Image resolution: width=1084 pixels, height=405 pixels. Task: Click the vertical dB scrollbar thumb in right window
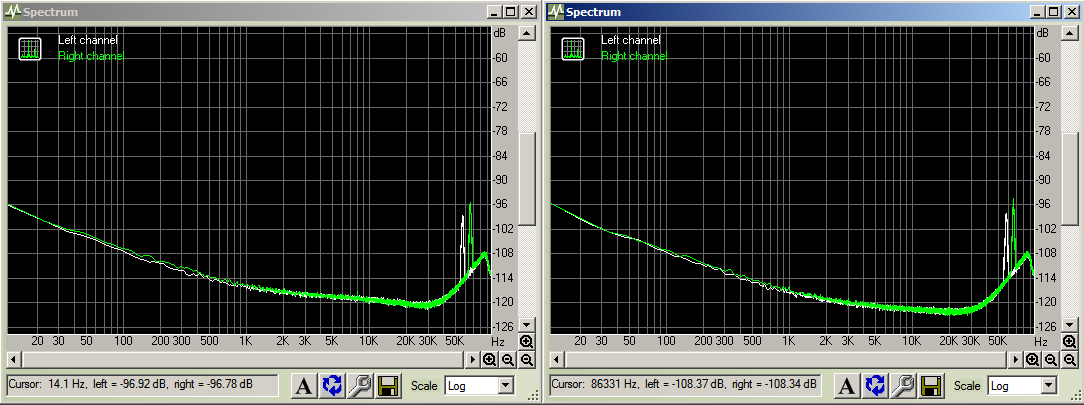tap(1070, 179)
